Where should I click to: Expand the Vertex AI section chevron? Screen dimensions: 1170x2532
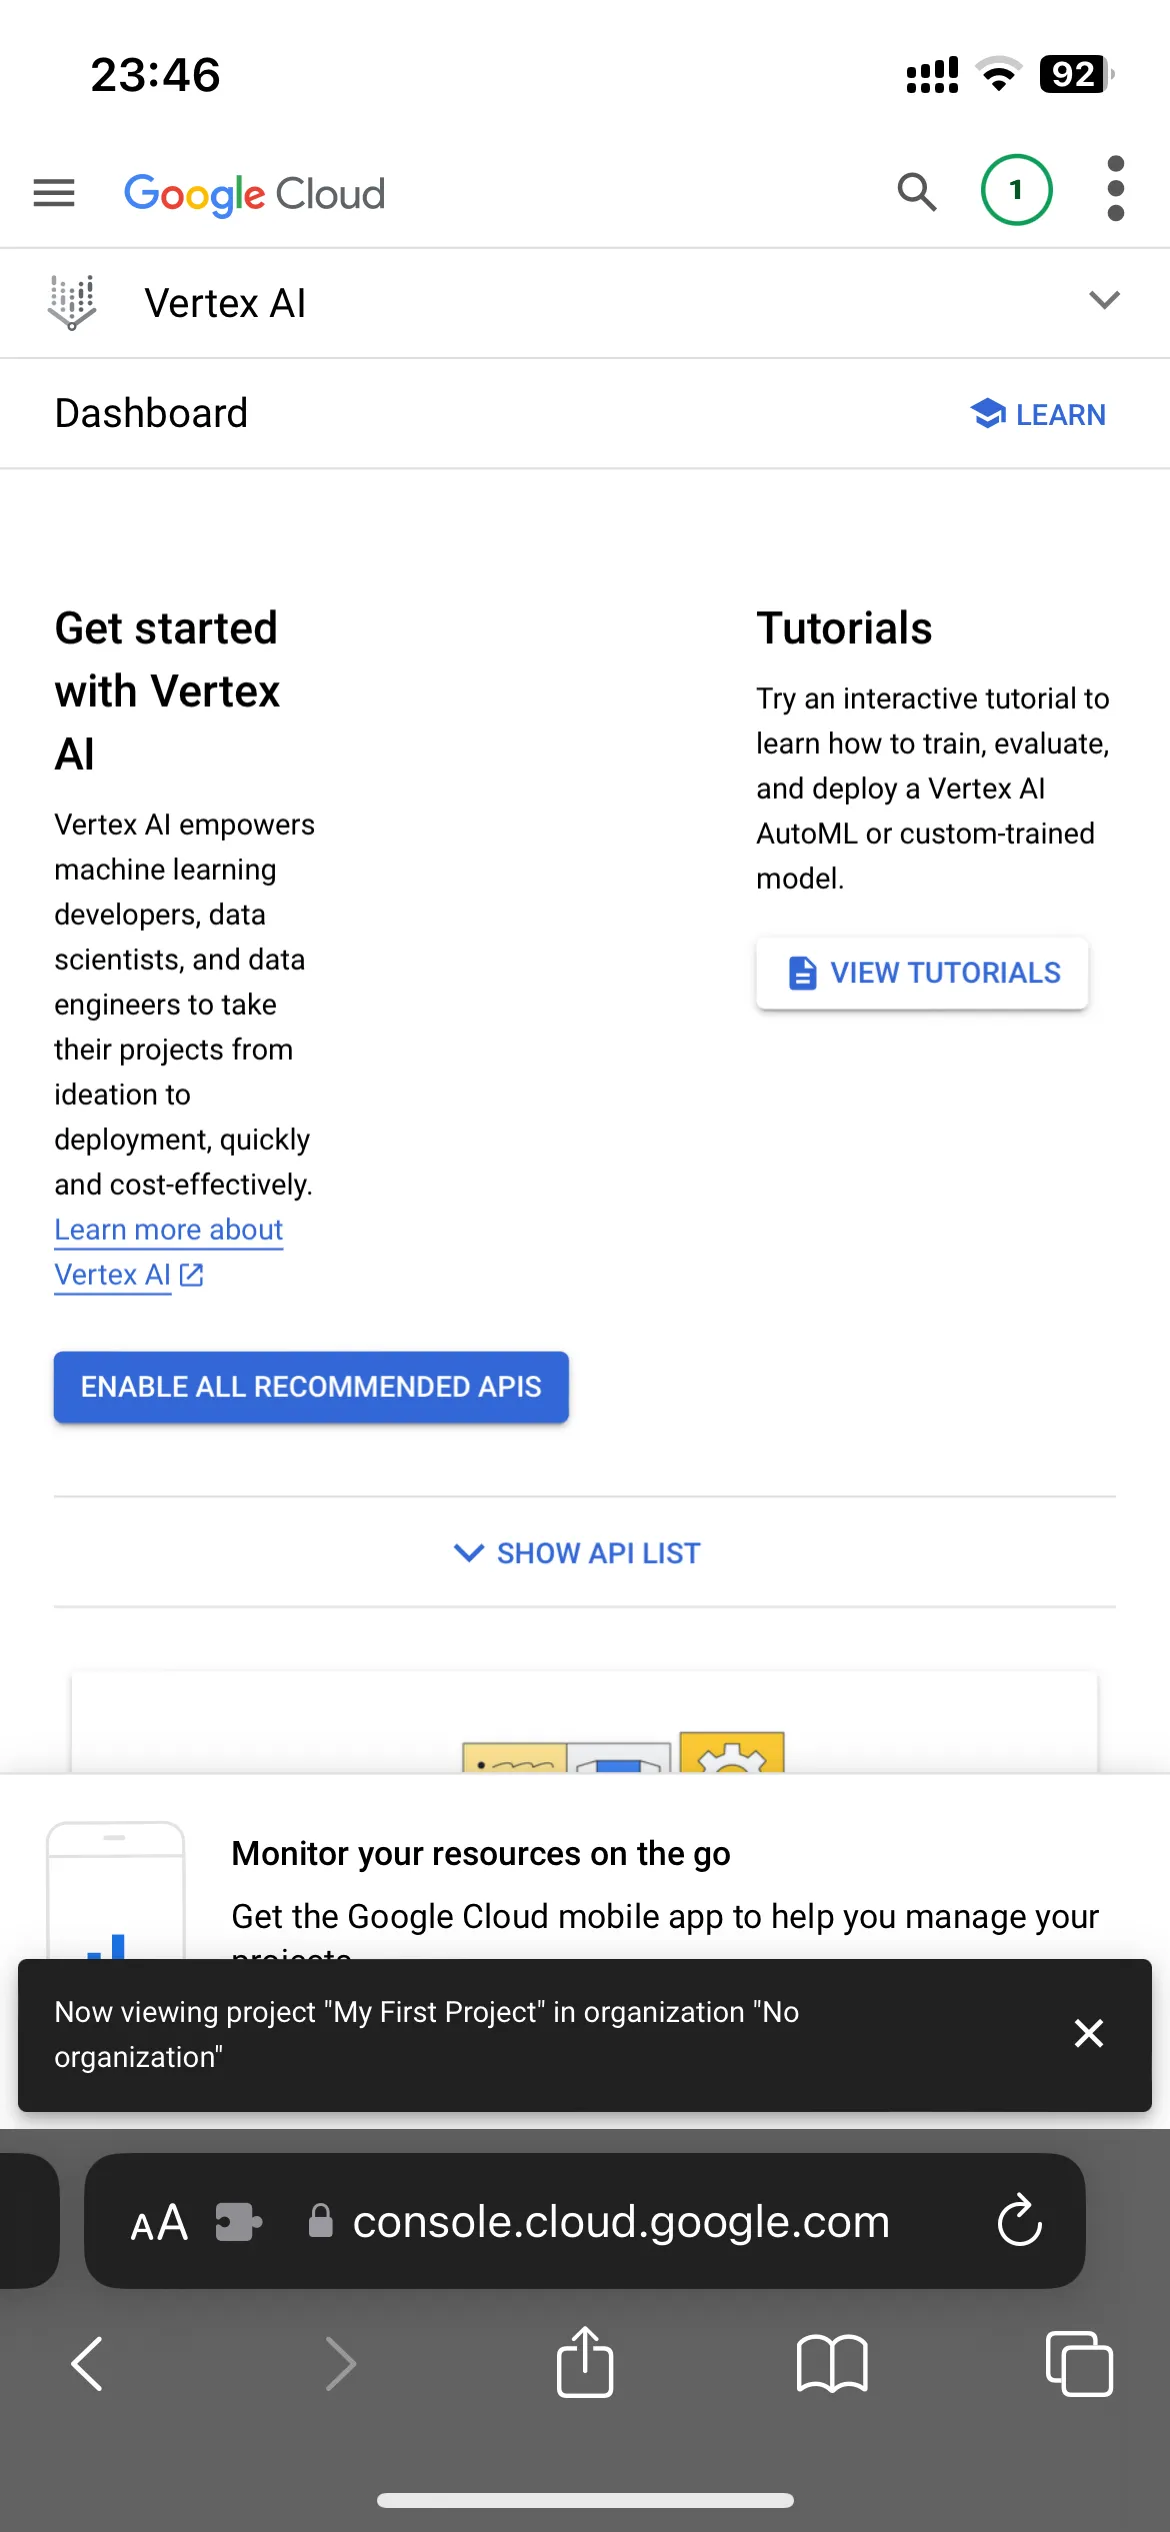(x=1104, y=300)
